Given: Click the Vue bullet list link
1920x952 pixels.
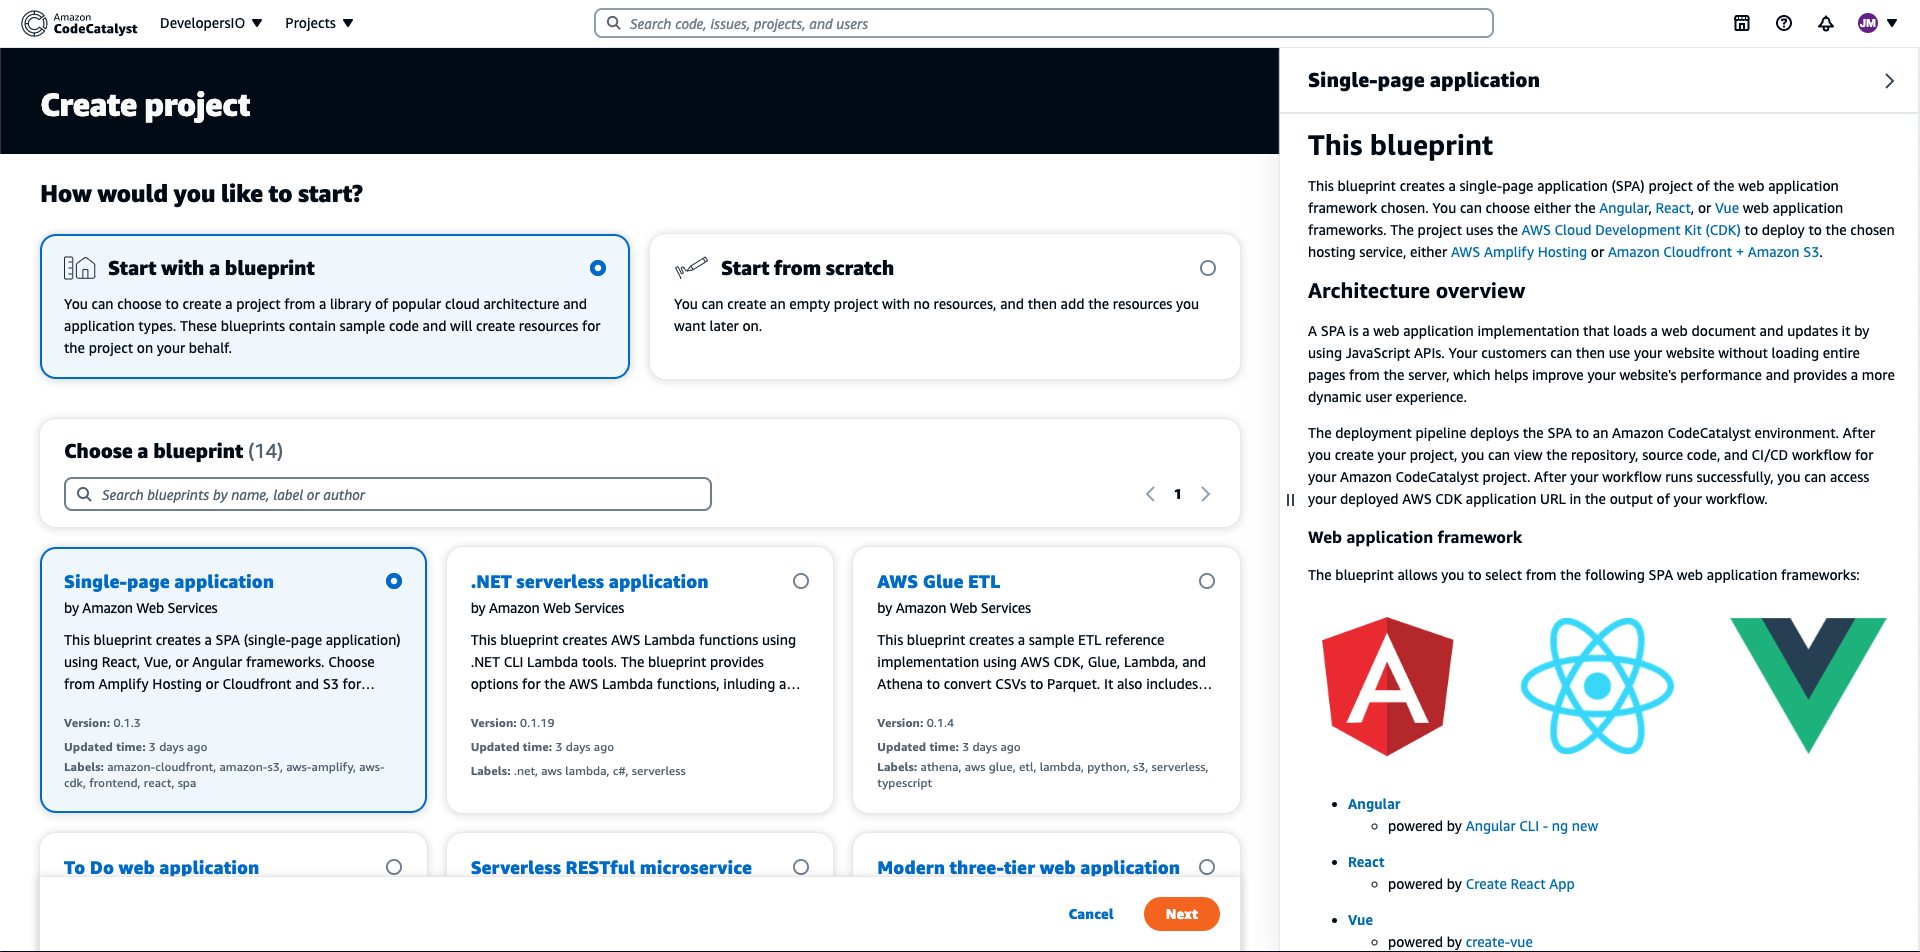Looking at the screenshot, I should point(1360,920).
